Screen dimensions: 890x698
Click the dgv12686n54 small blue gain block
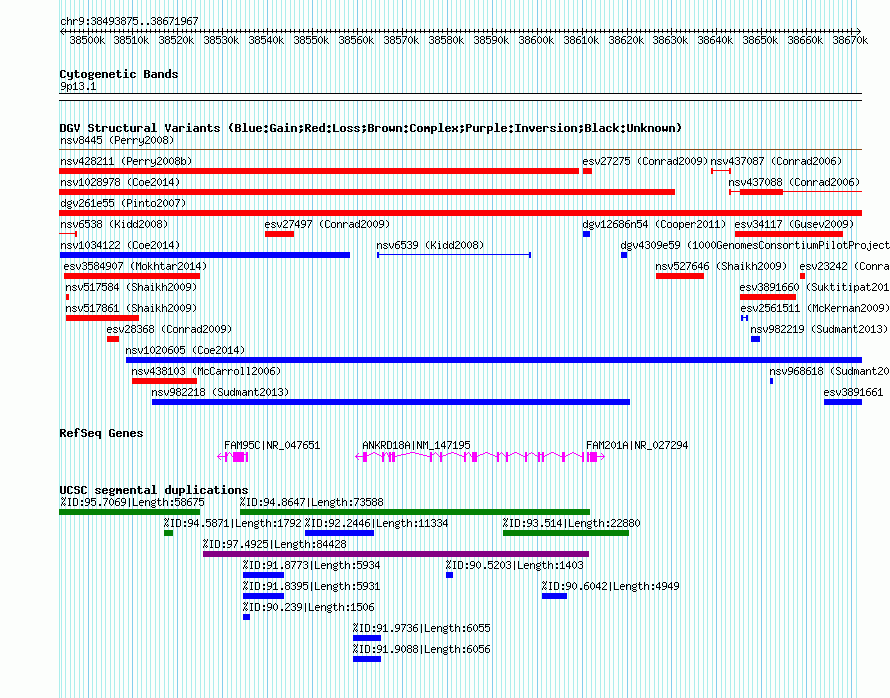coord(586,234)
